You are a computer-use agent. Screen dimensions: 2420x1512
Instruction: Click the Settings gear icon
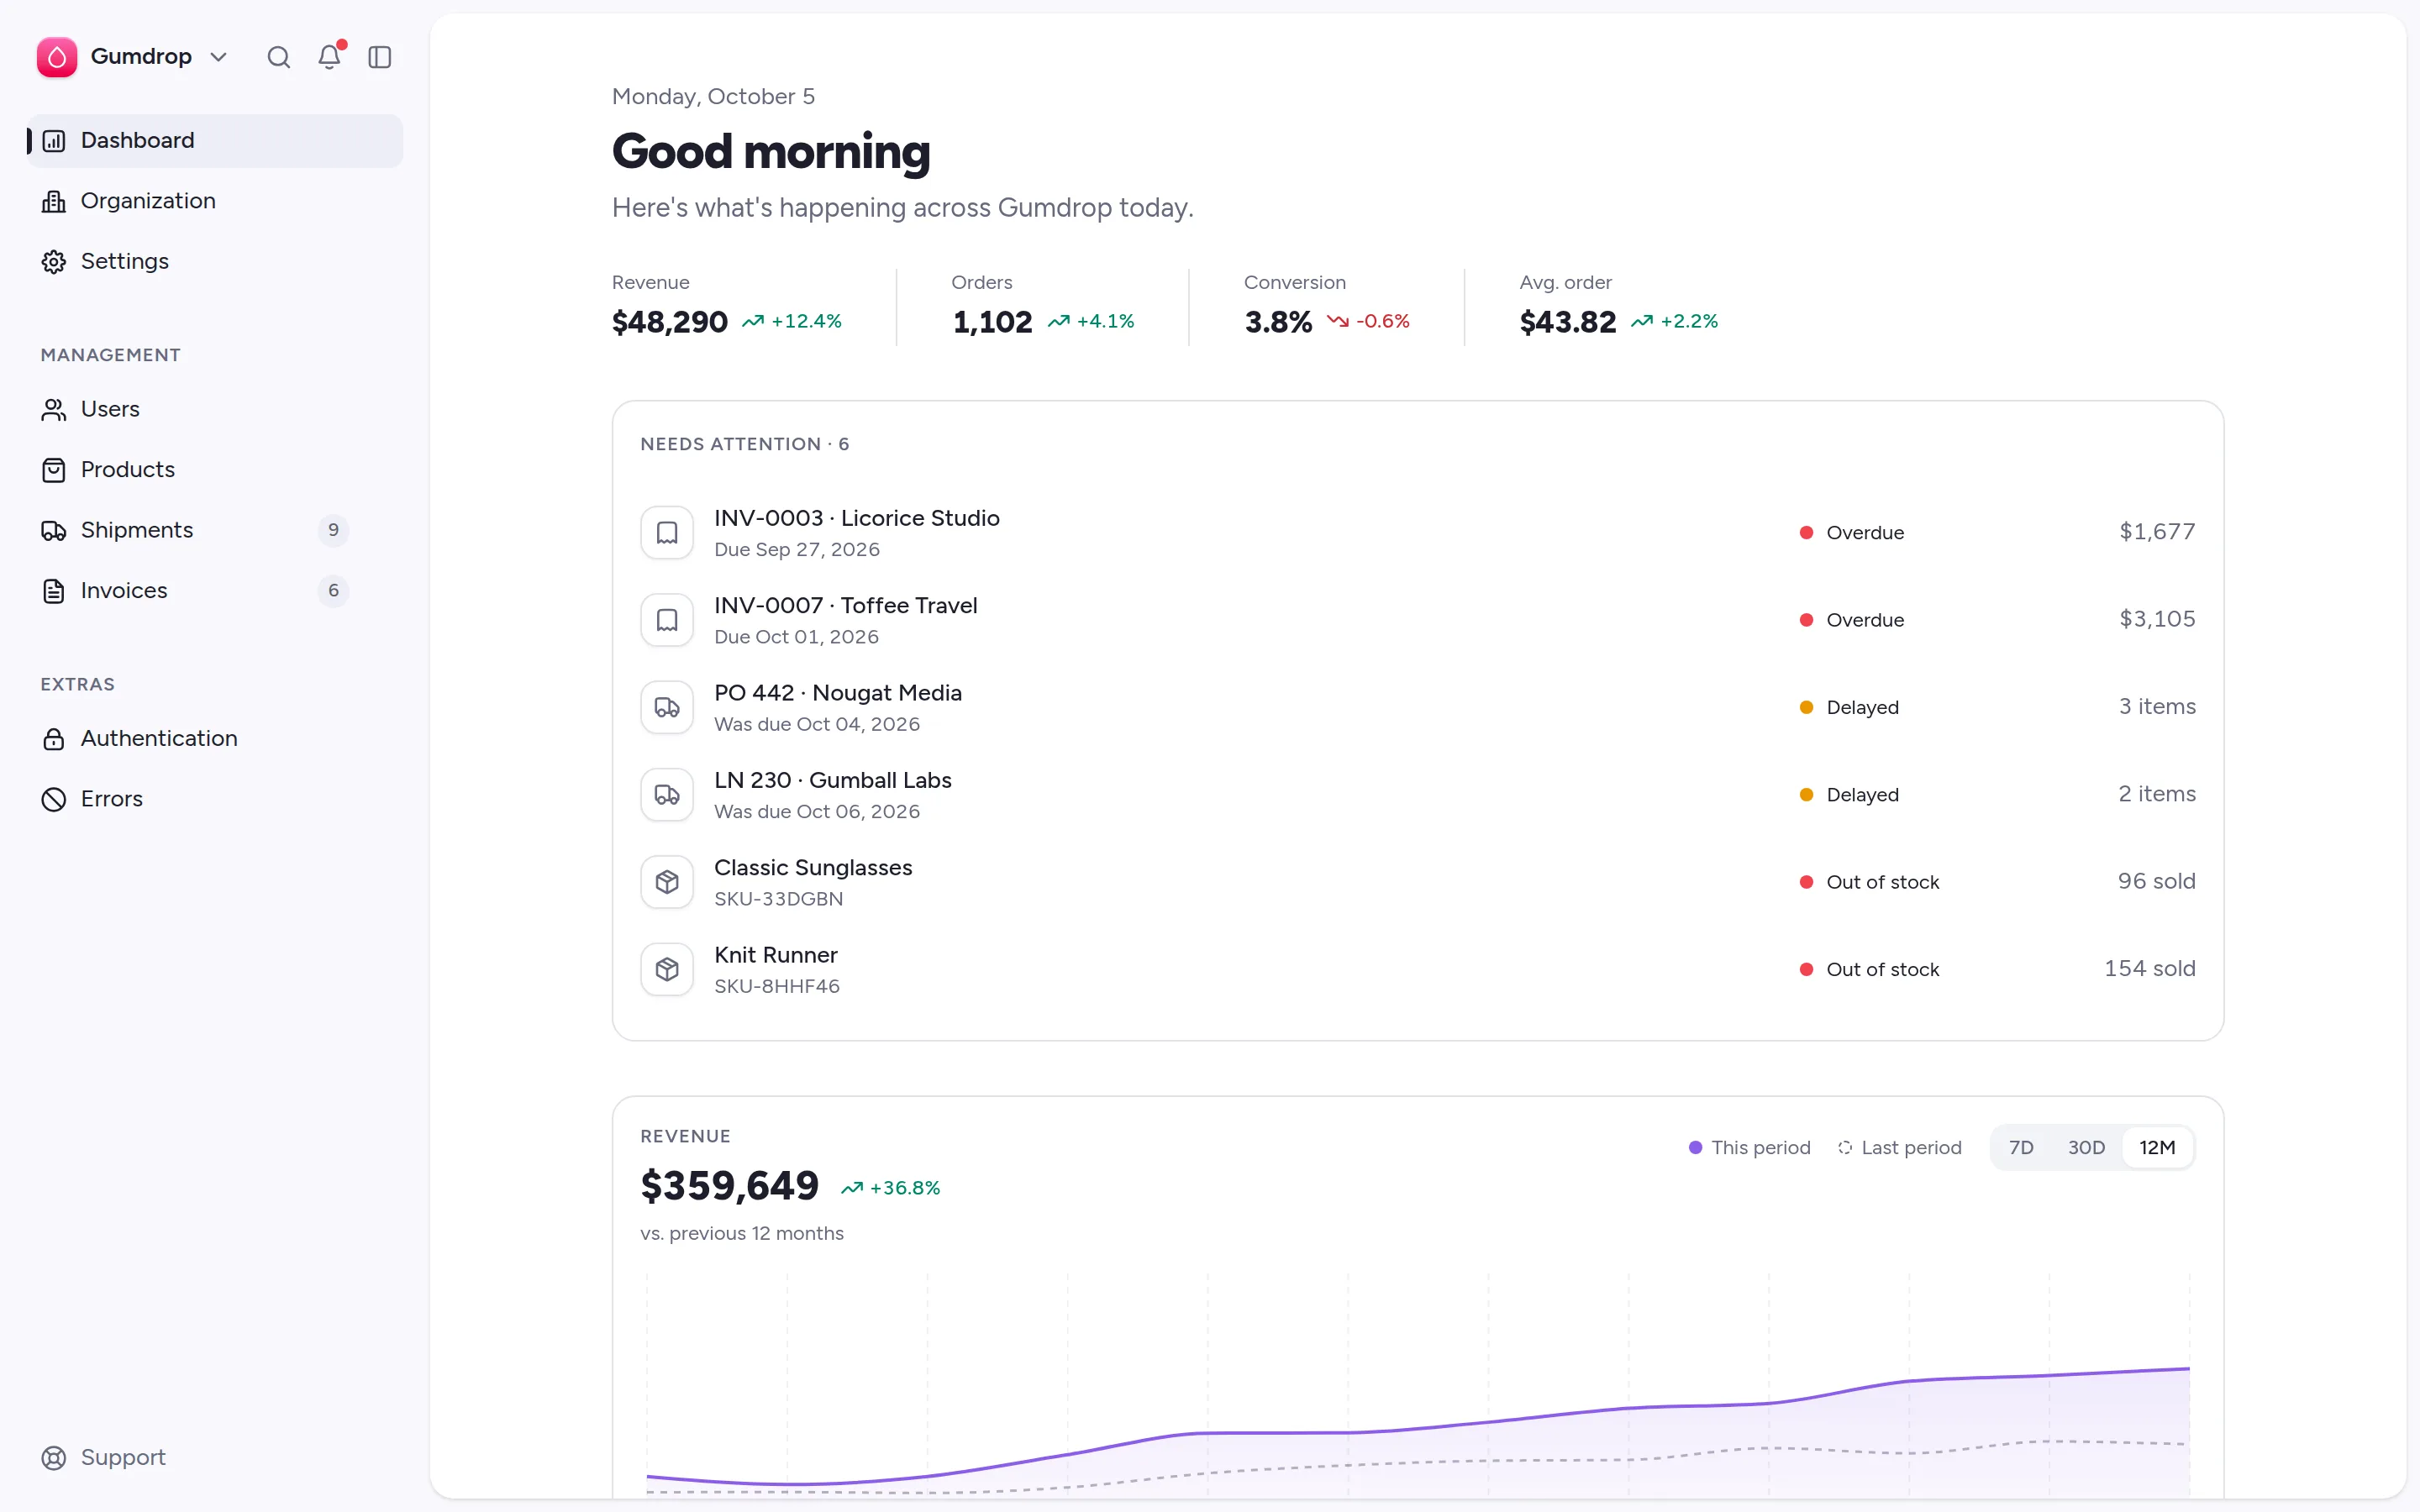pyautogui.click(x=54, y=262)
